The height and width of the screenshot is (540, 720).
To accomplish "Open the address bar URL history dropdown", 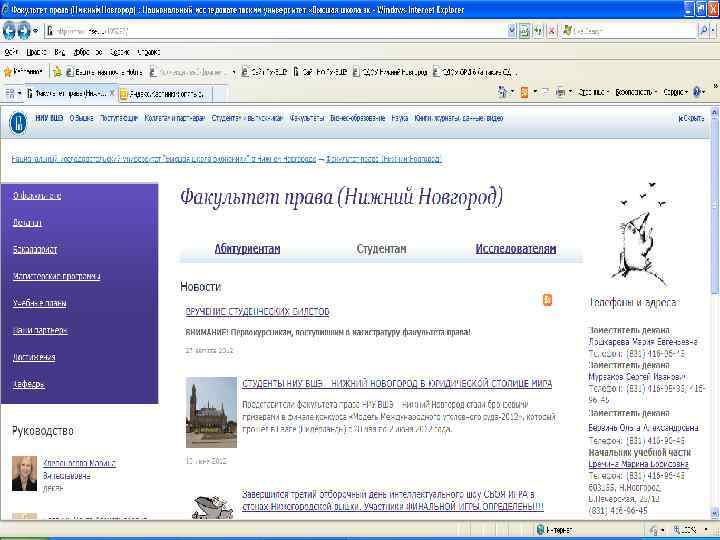I will click(x=512, y=31).
